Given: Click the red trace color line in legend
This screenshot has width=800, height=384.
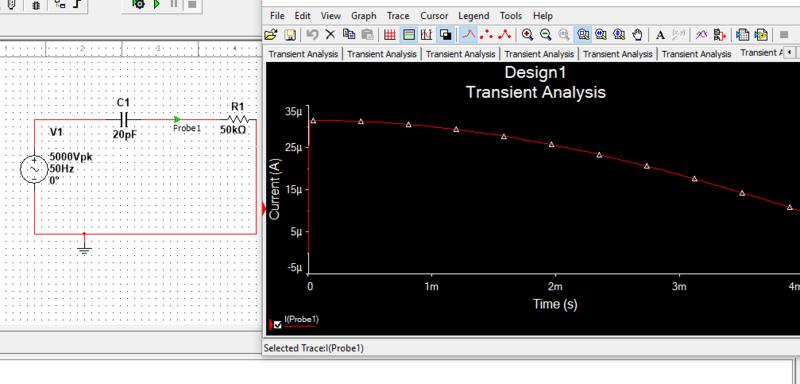Looking at the screenshot, I should click(x=300, y=325).
